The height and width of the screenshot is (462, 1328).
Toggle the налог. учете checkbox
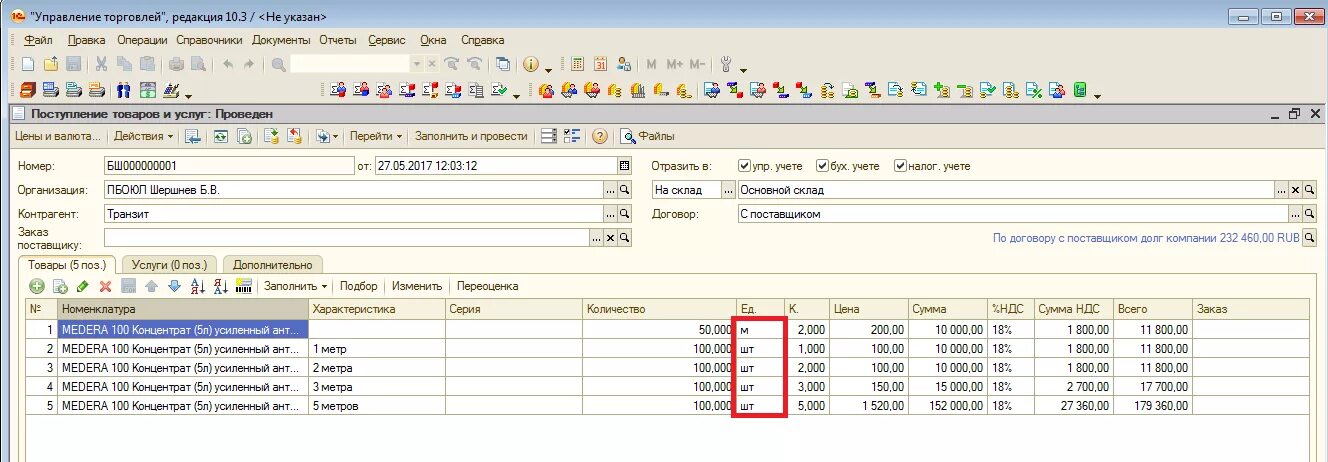tap(900, 166)
